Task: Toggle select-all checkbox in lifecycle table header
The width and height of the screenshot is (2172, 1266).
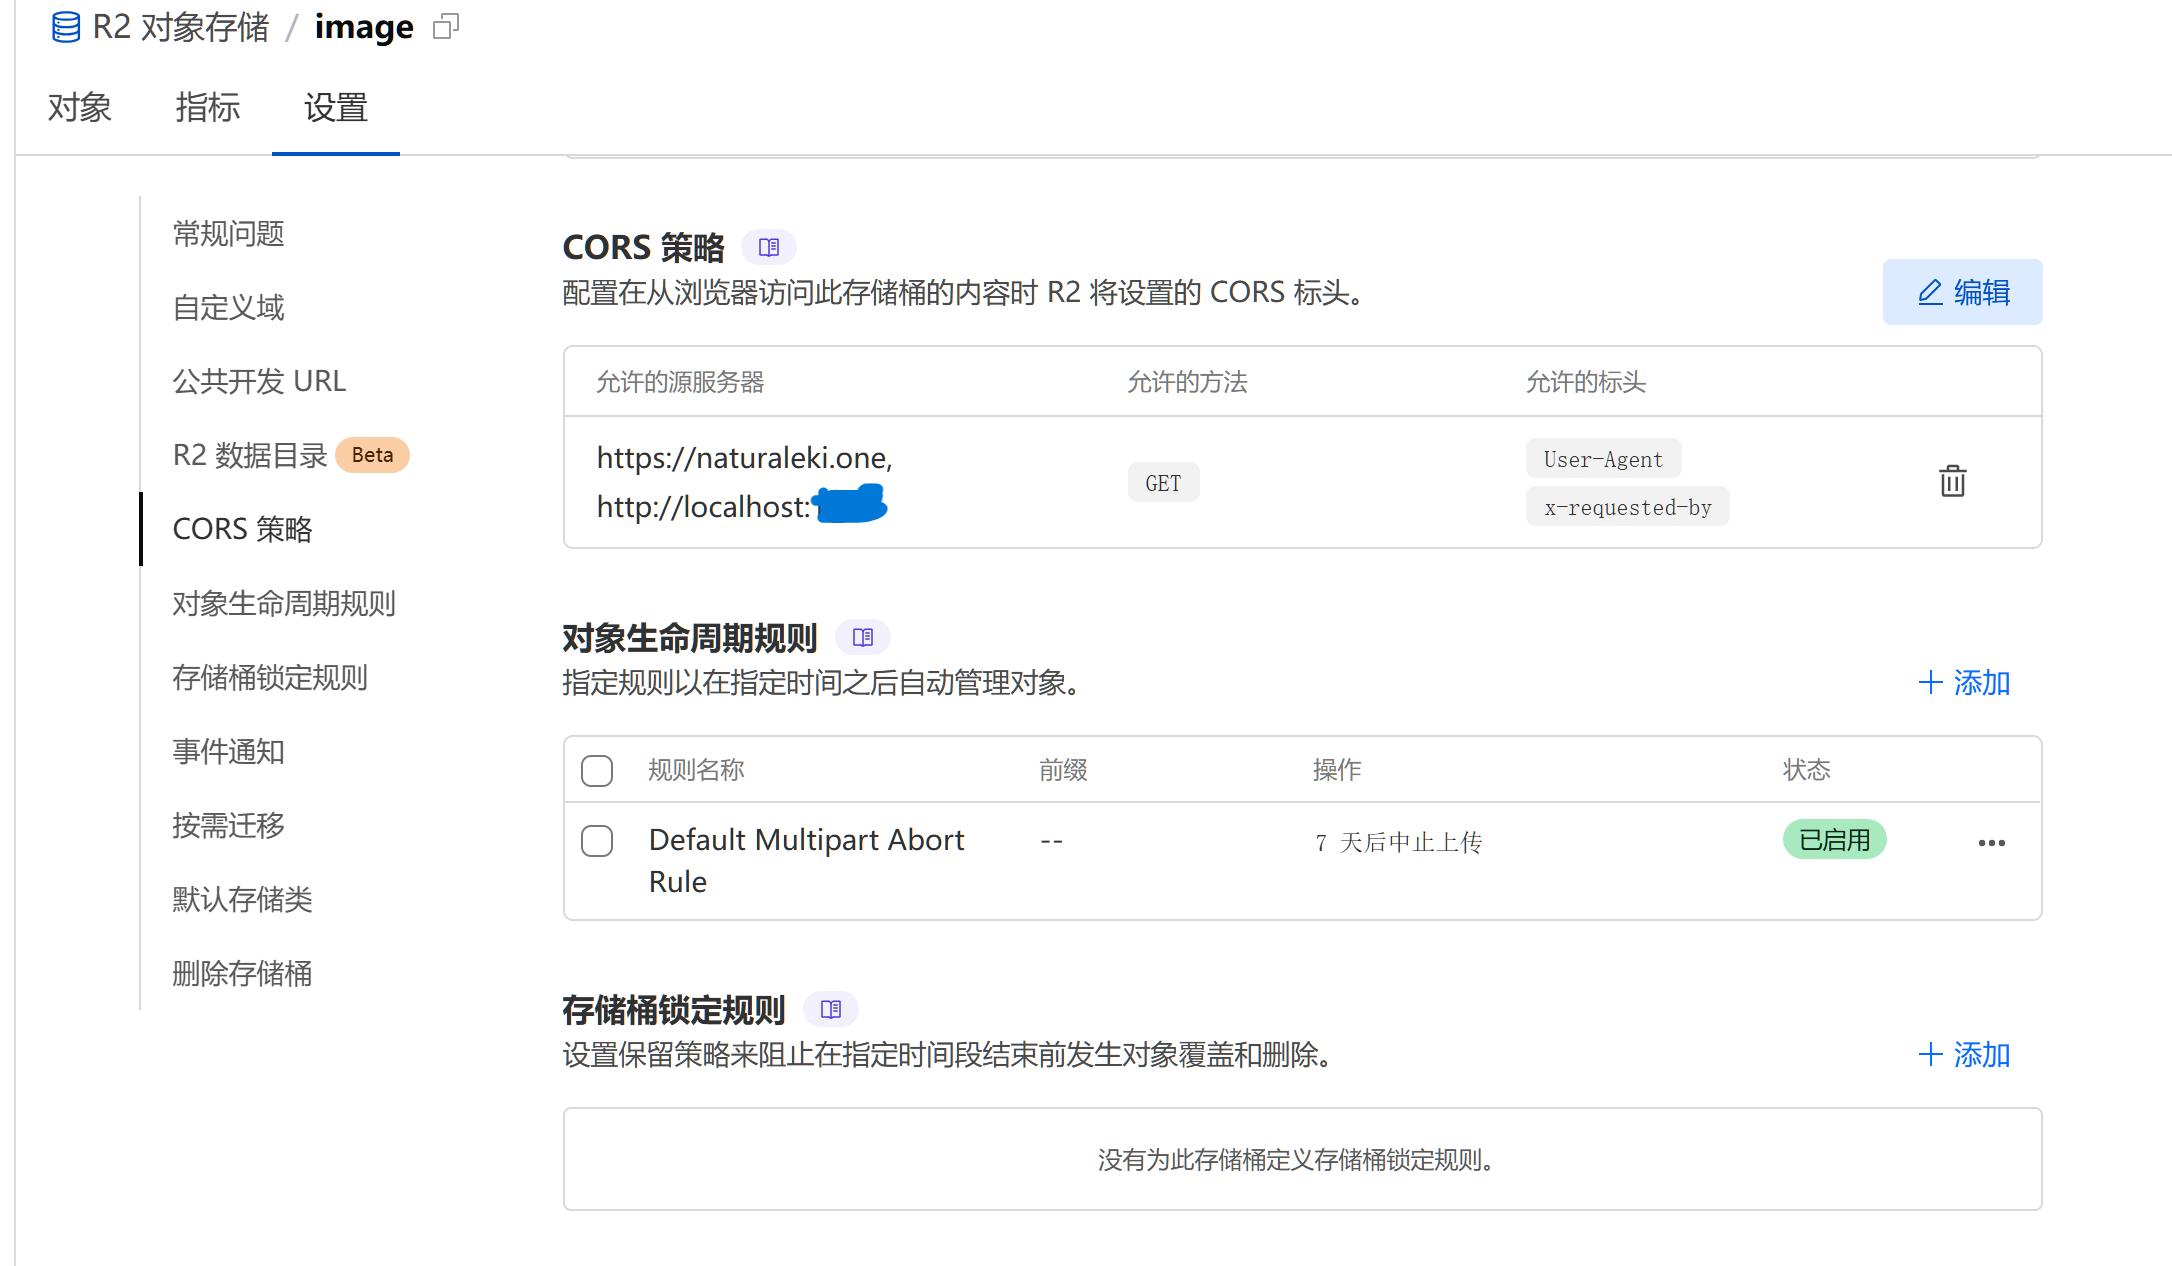Action: [x=597, y=771]
